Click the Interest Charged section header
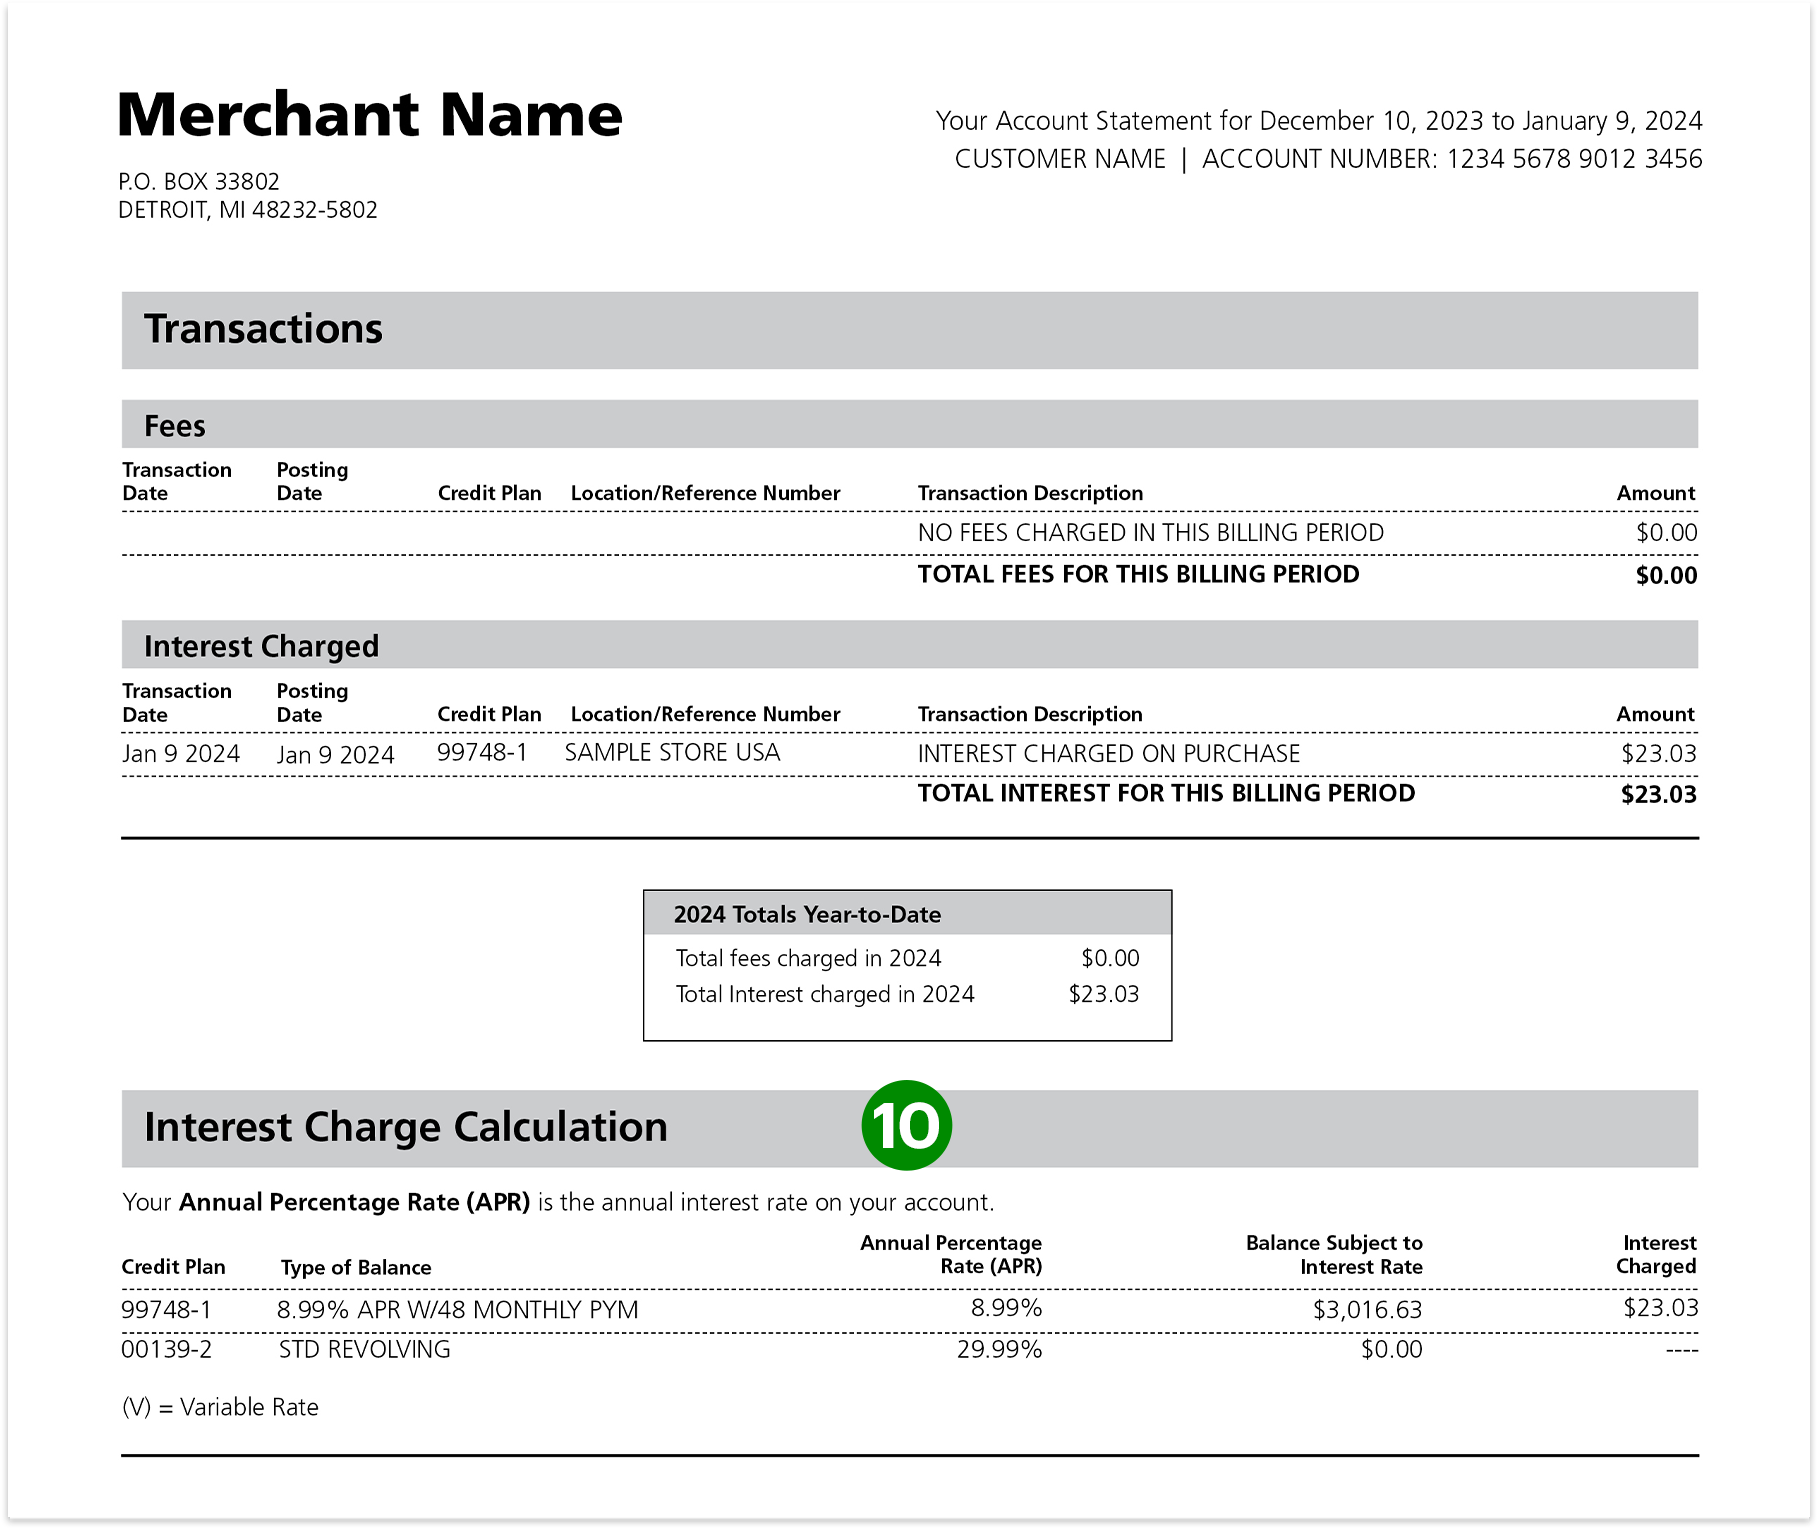The image size is (1818, 1530). coord(910,645)
